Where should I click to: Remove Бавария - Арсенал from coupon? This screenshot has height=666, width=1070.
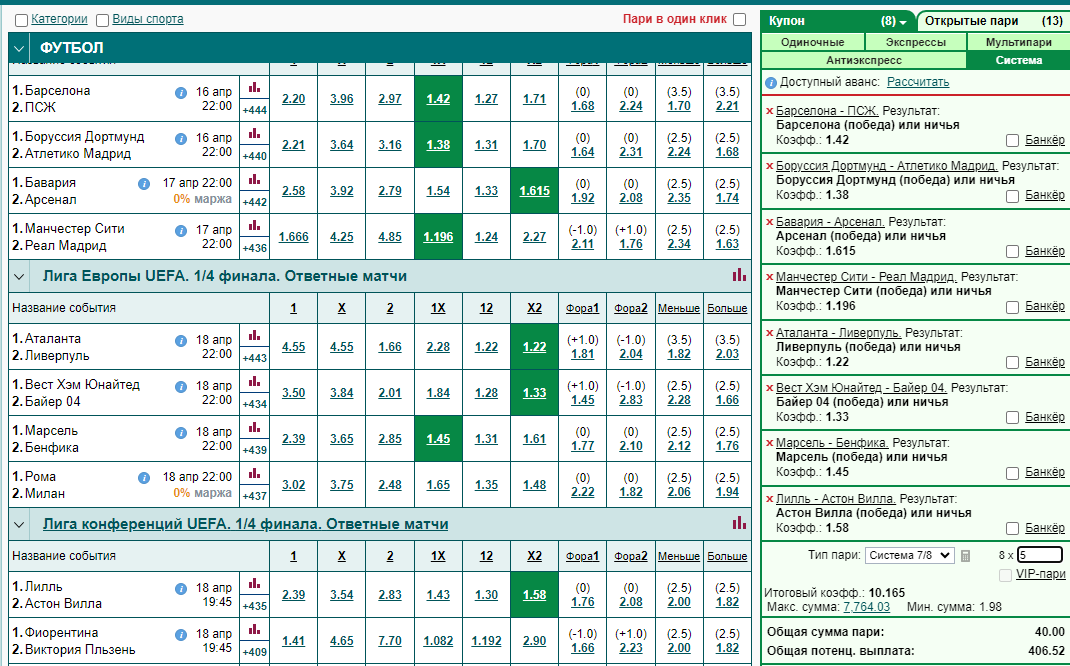[770, 222]
